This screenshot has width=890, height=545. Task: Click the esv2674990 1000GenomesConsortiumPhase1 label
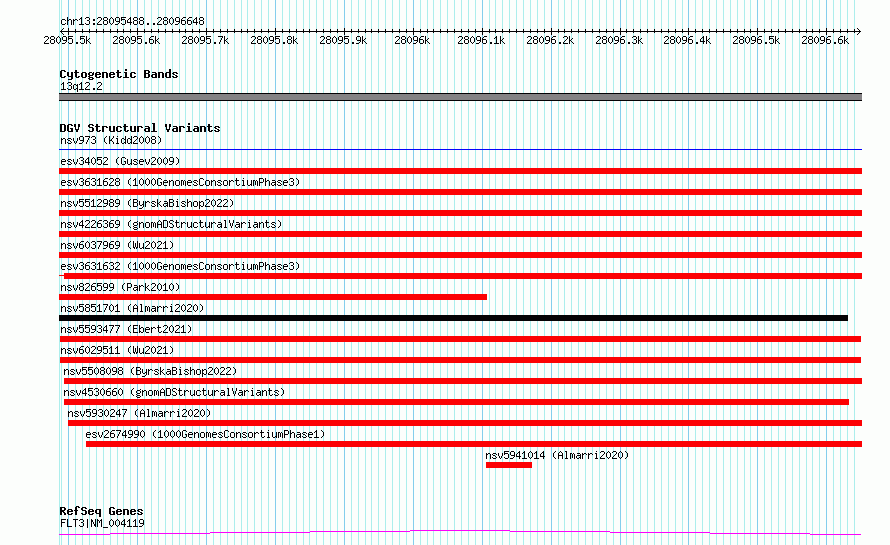[205, 434]
